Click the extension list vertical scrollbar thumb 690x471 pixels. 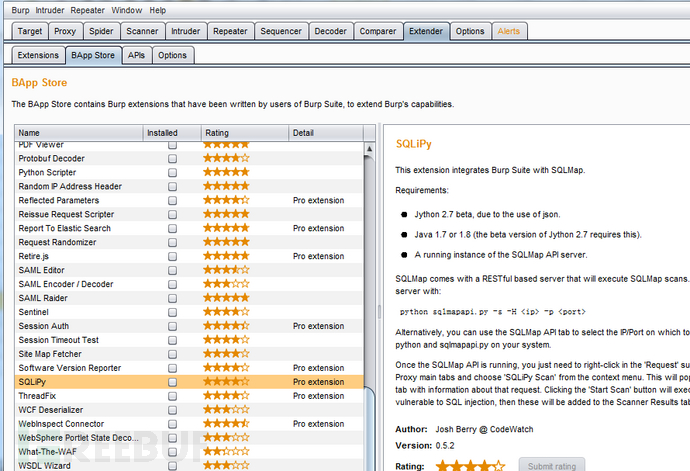[x=370, y=428]
